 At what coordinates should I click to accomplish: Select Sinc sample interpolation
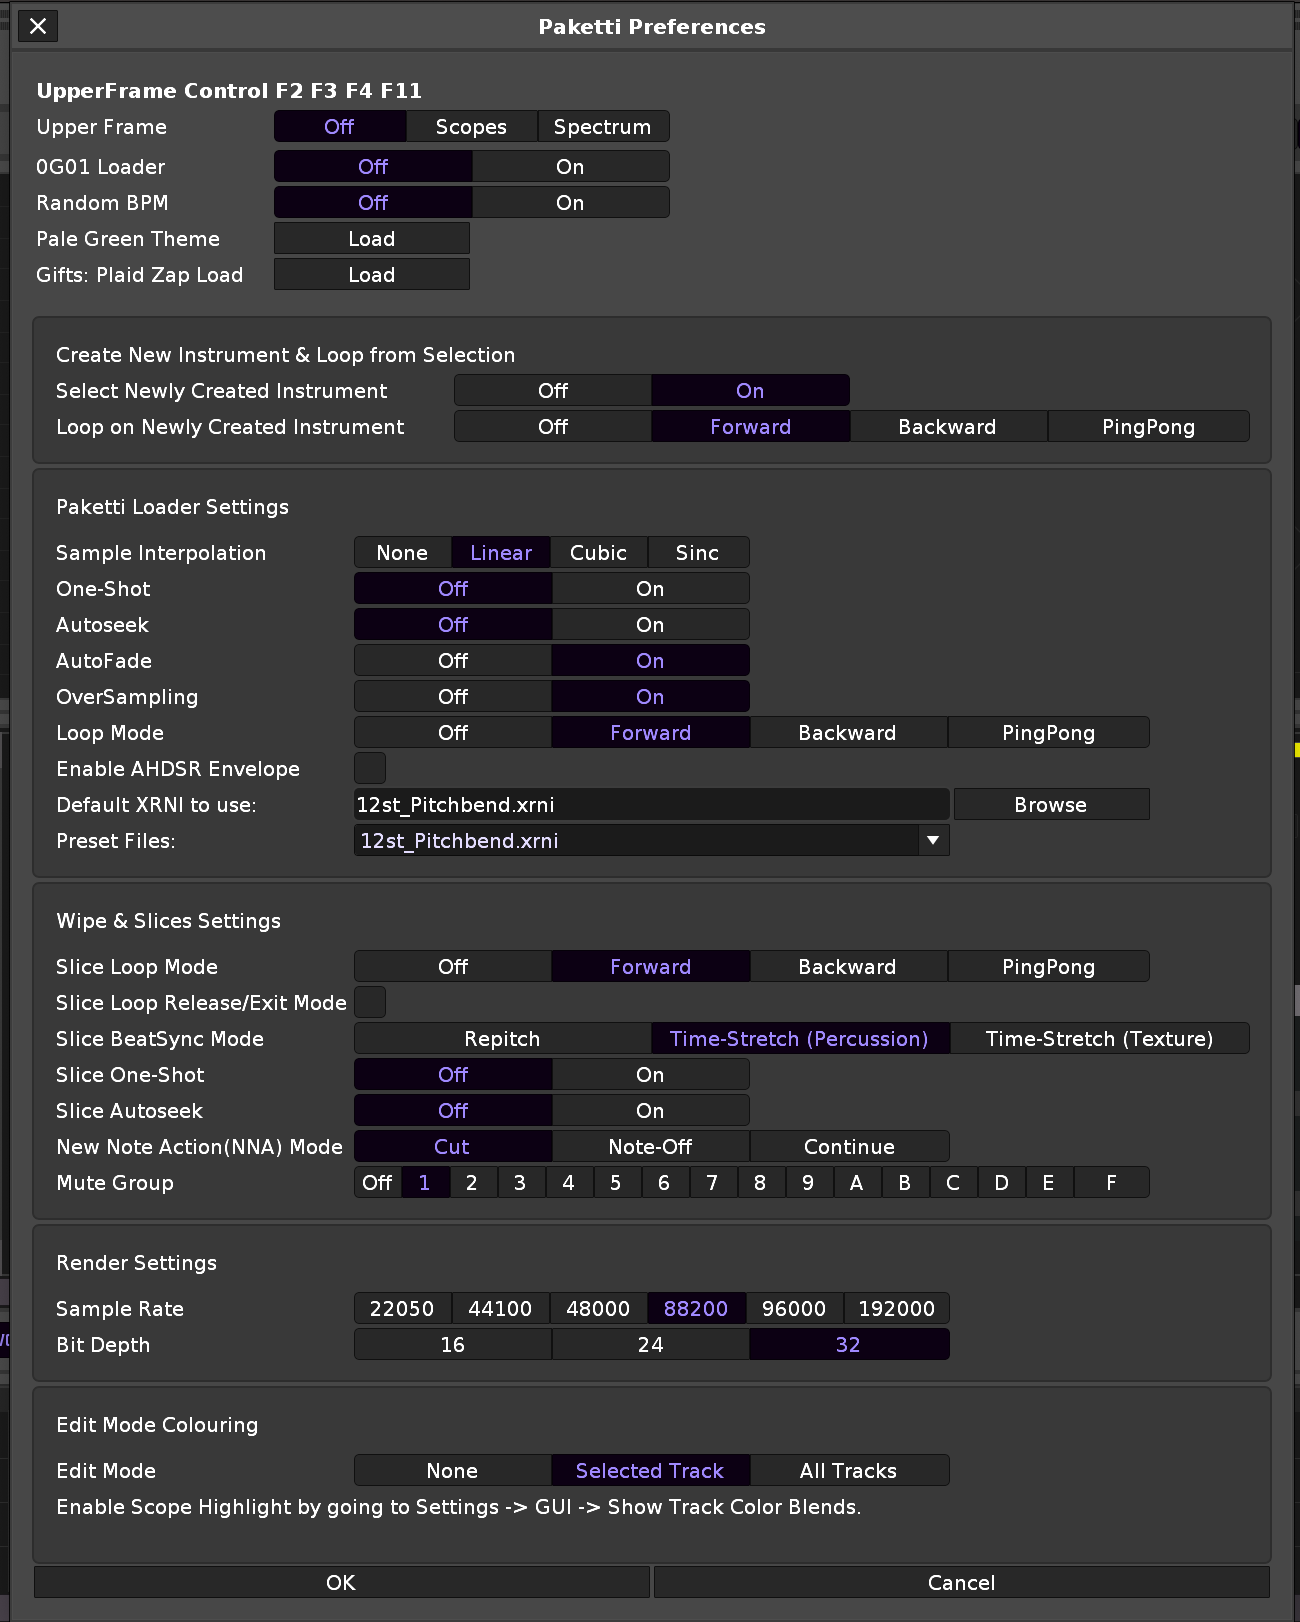click(697, 553)
